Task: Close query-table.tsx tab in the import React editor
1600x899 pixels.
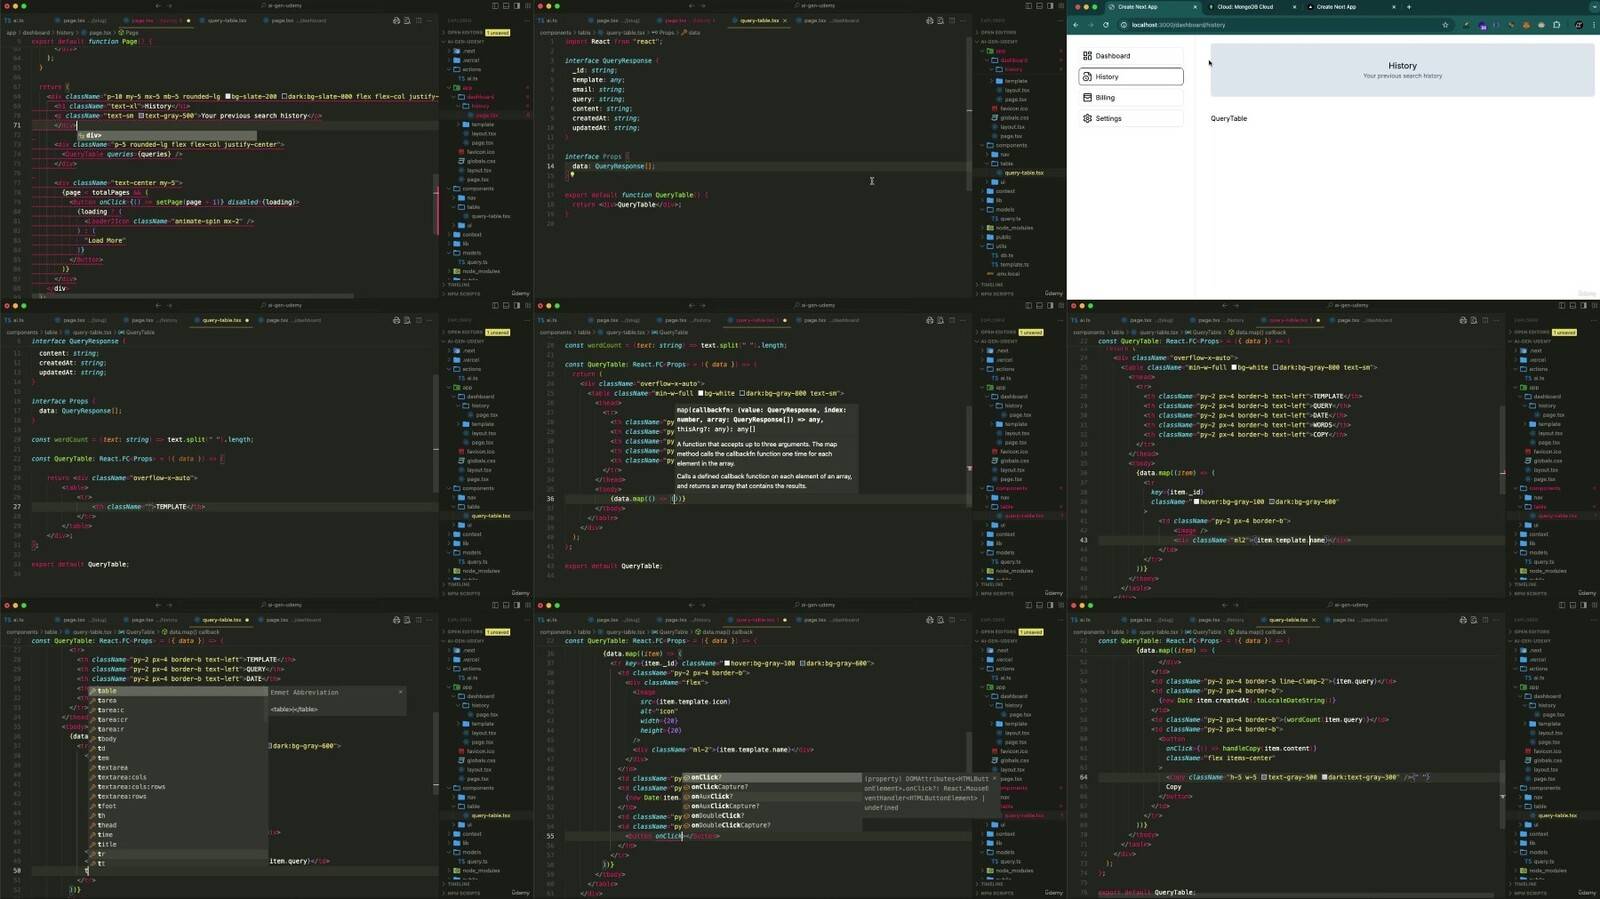Action: [785, 20]
